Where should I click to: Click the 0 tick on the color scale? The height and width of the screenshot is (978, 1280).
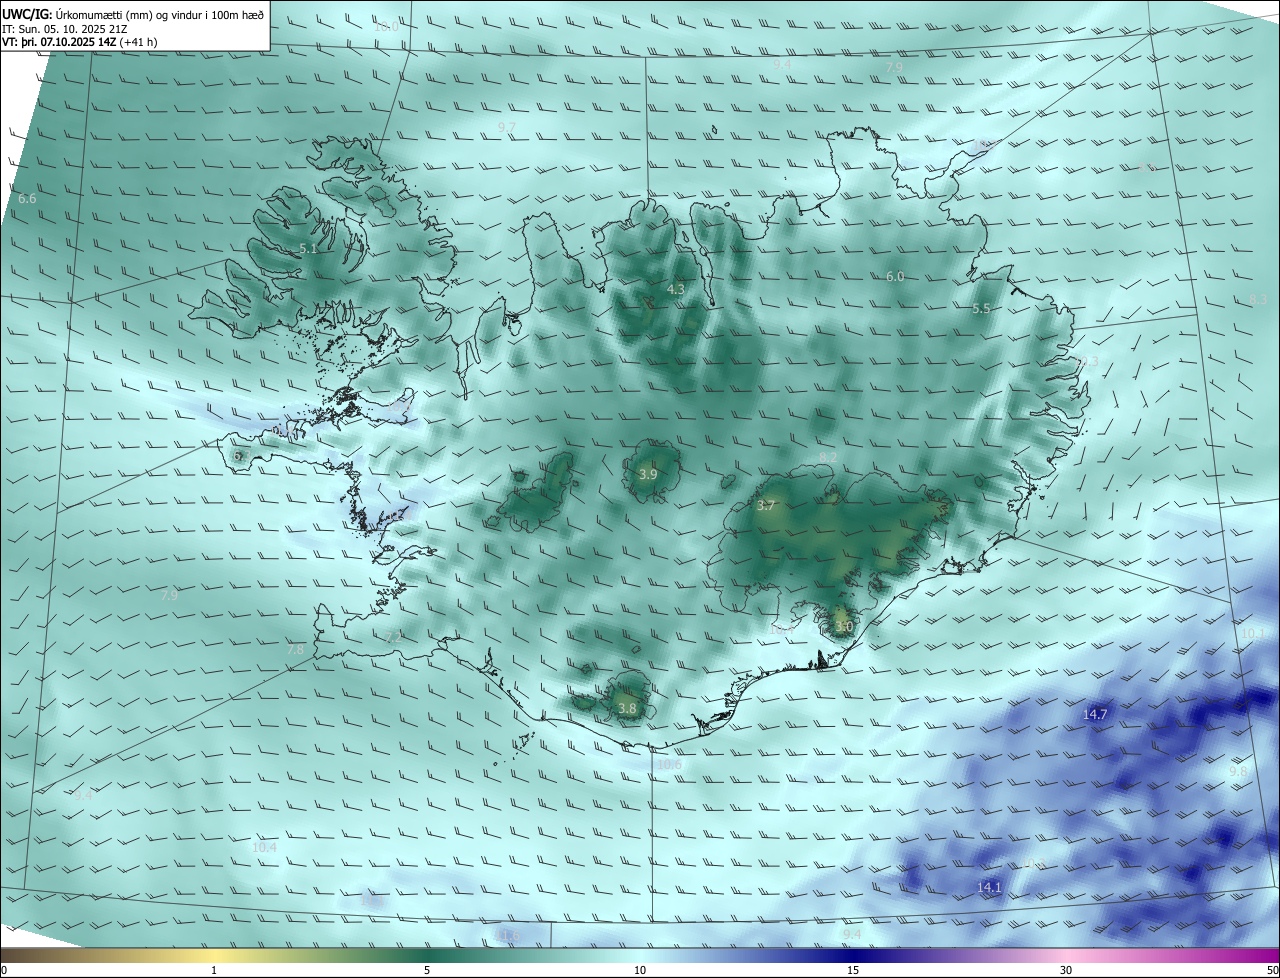coord(3,970)
